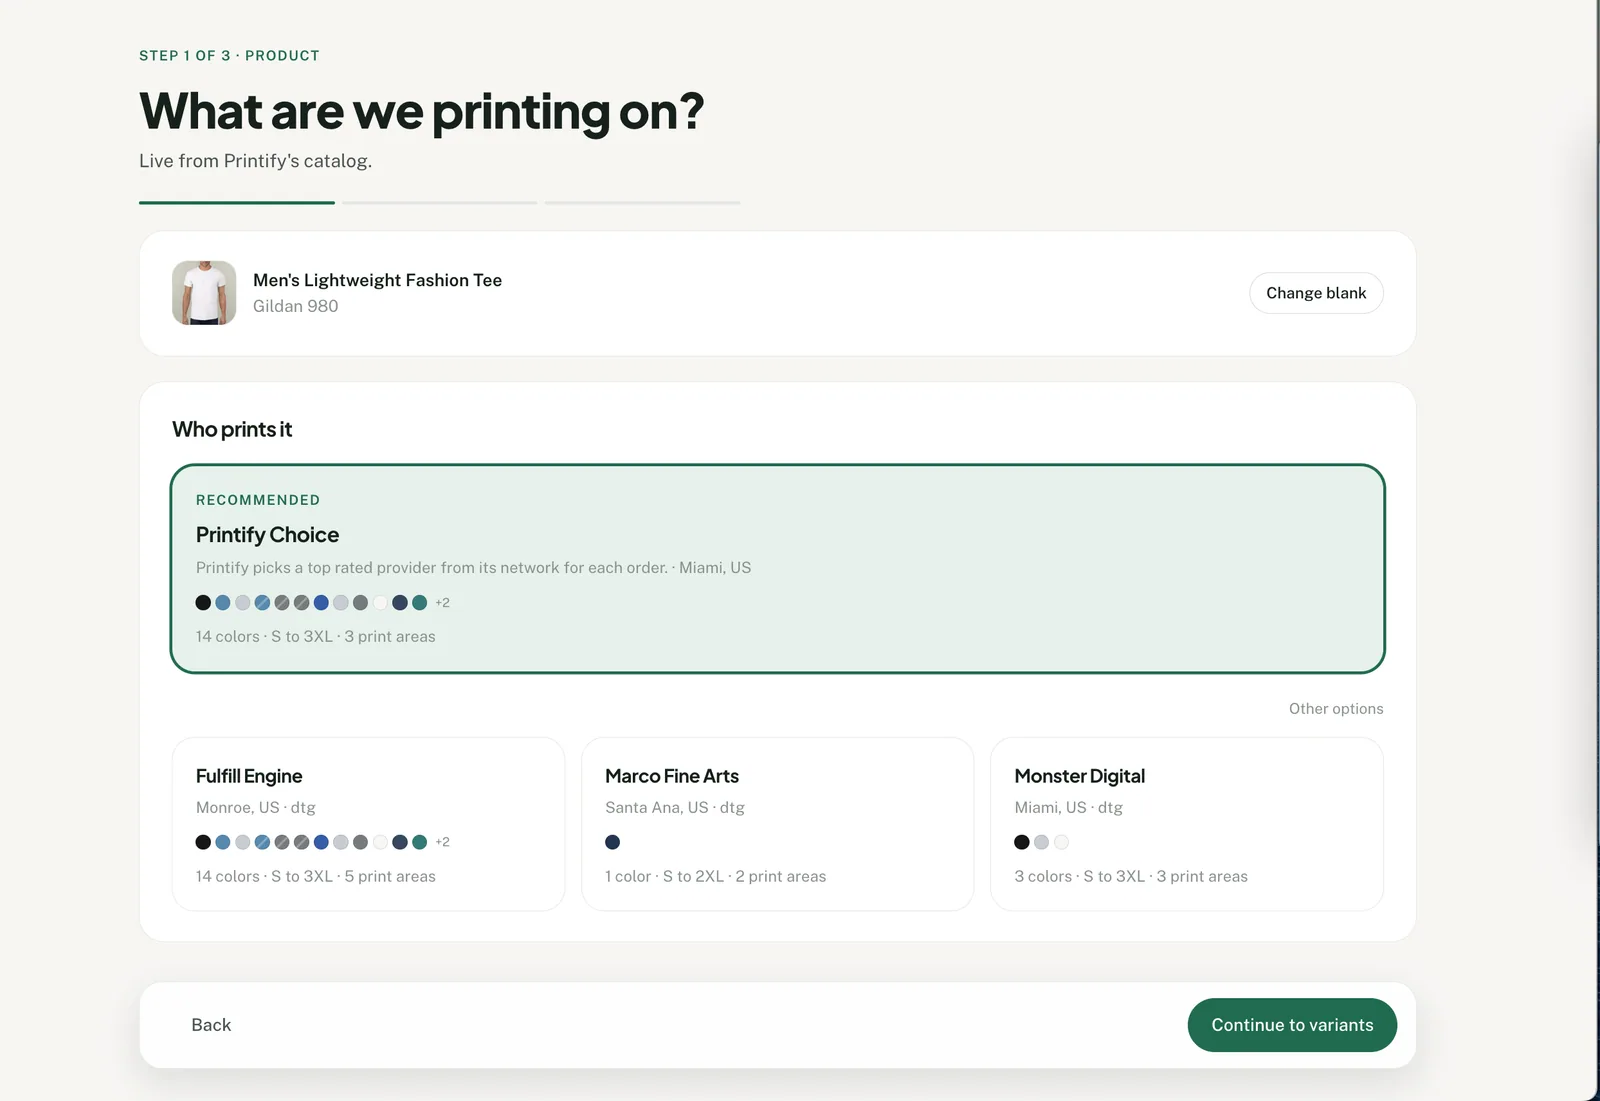1600x1101 pixels.
Task: Click the 'RECOMMENDED' badge text
Action: 258,500
